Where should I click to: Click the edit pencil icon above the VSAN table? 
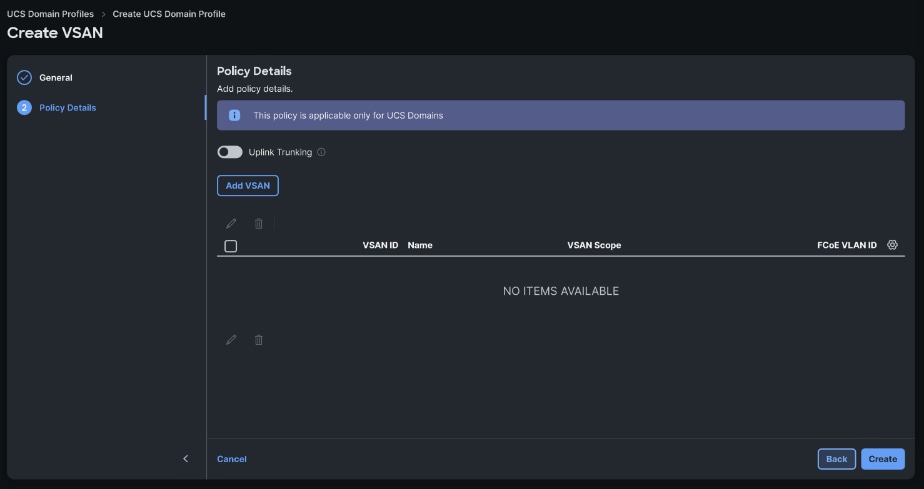click(231, 223)
